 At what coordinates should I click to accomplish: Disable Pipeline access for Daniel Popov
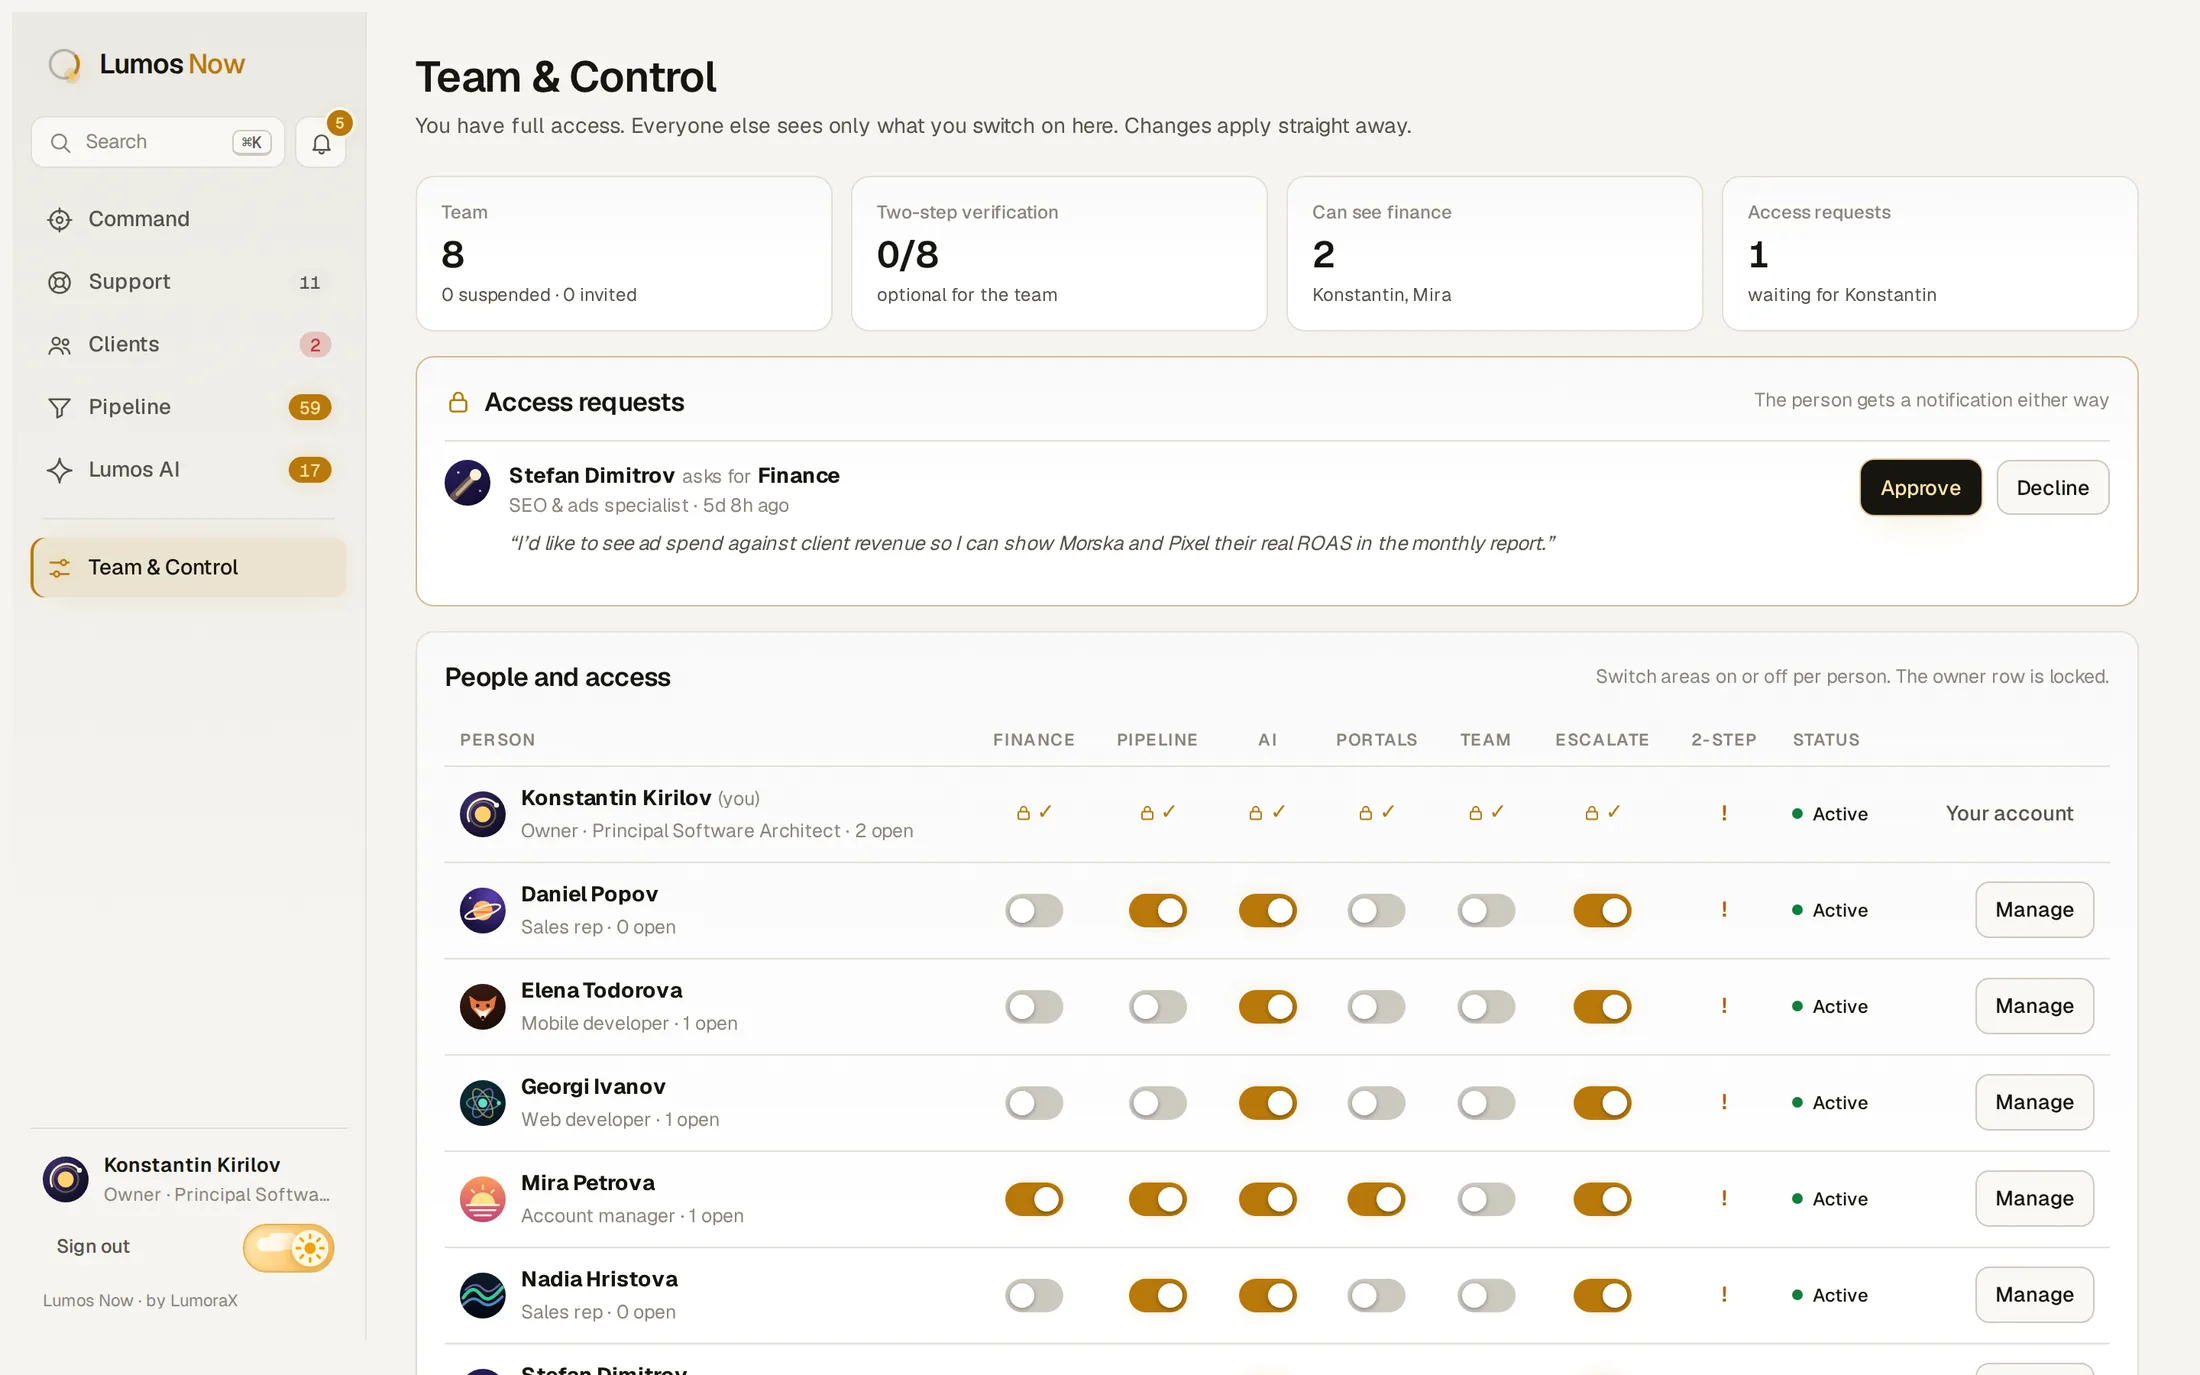point(1158,911)
